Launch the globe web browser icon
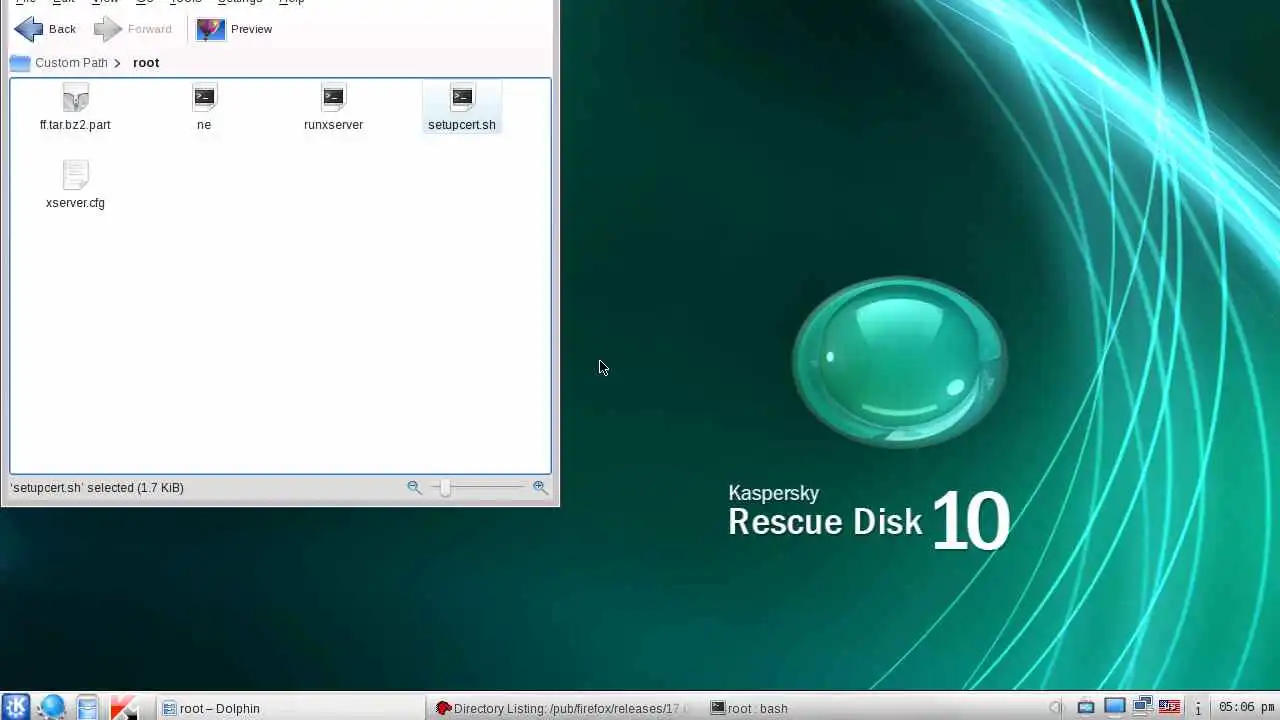The image size is (1280, 720). pyautogui.click(x=52, y=707)
